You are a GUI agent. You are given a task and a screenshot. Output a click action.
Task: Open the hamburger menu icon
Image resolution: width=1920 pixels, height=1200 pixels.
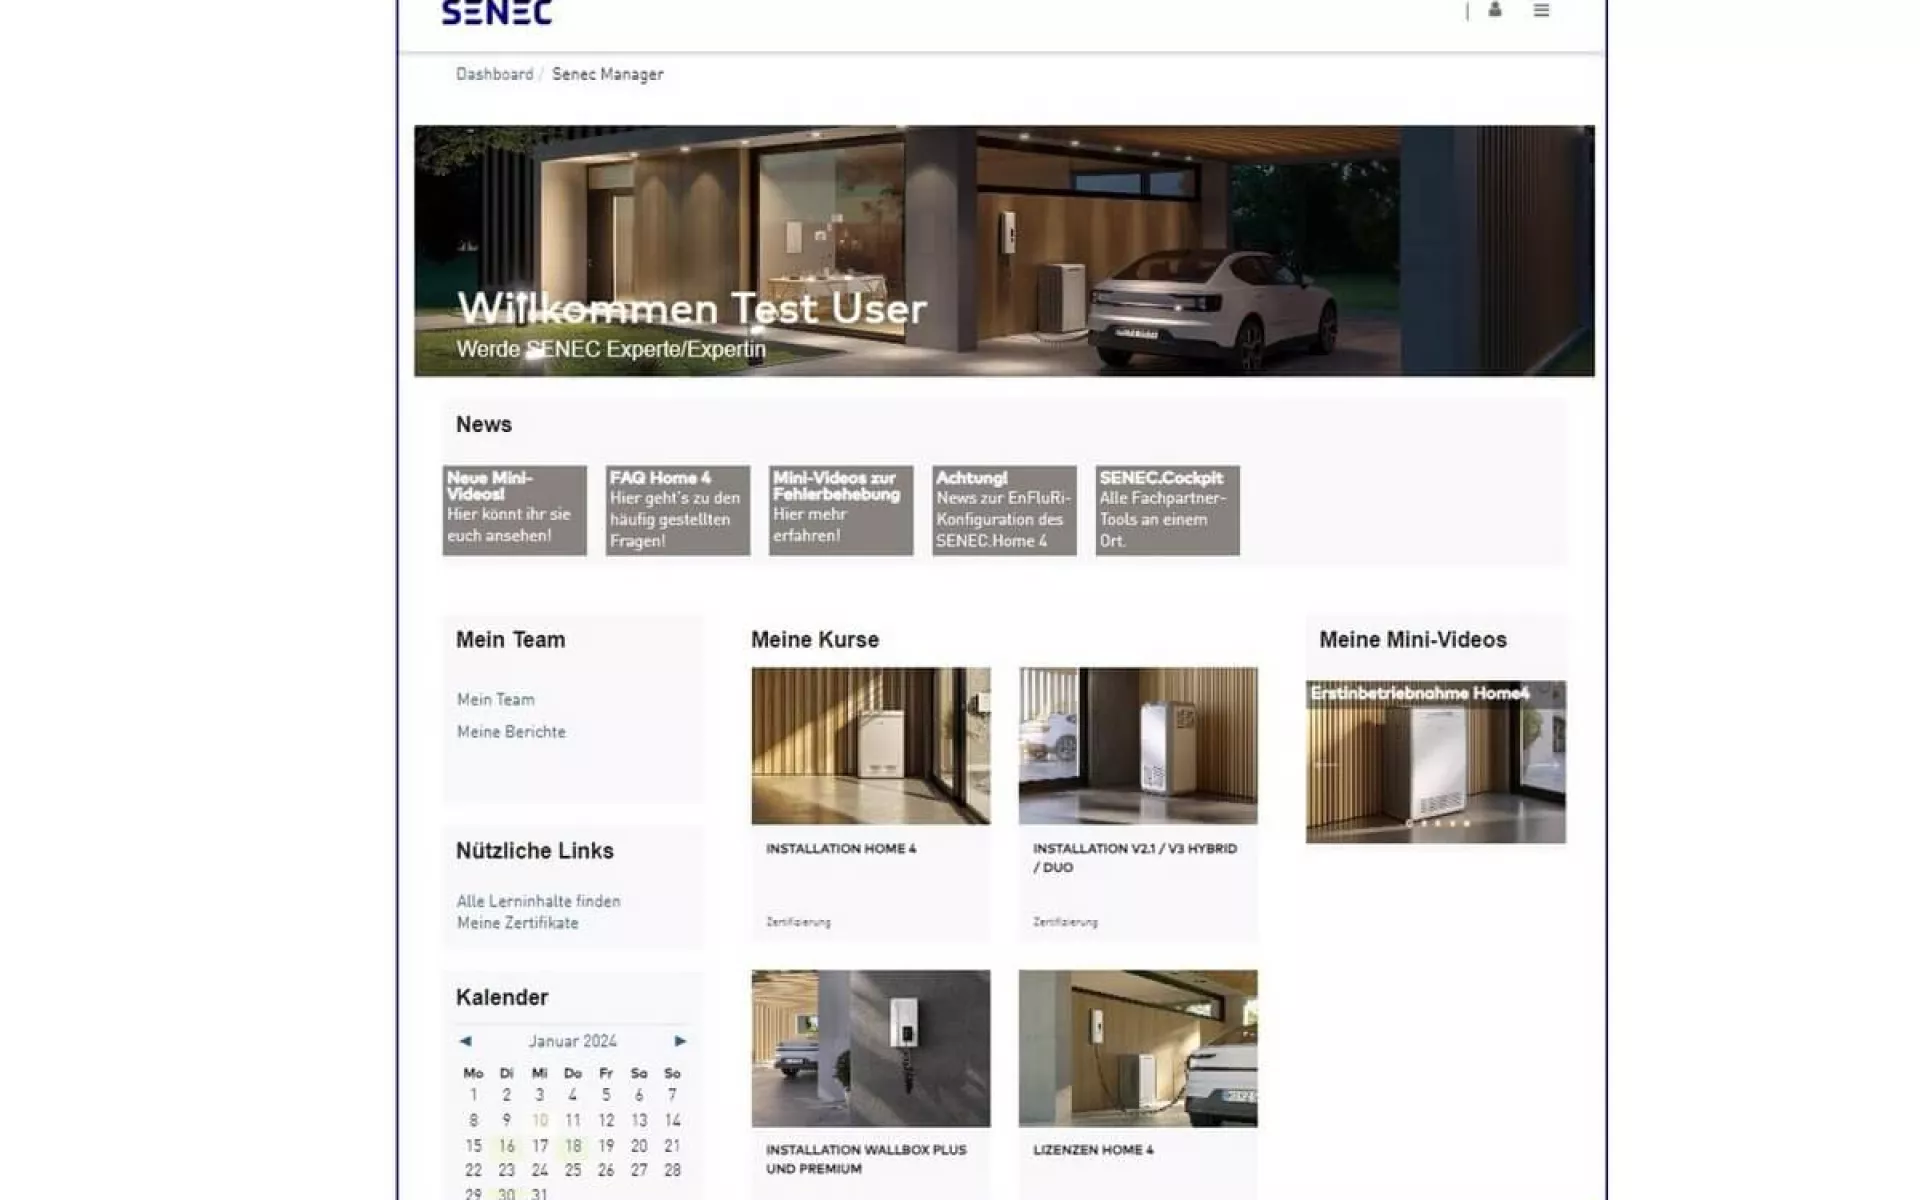point(1541,10)
